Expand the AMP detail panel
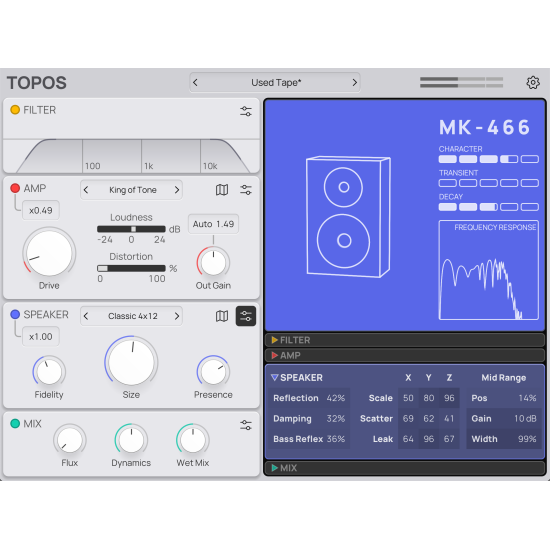The height and width of the screenshot is (550, 550). pyautogui.click(x=405, y=355)
